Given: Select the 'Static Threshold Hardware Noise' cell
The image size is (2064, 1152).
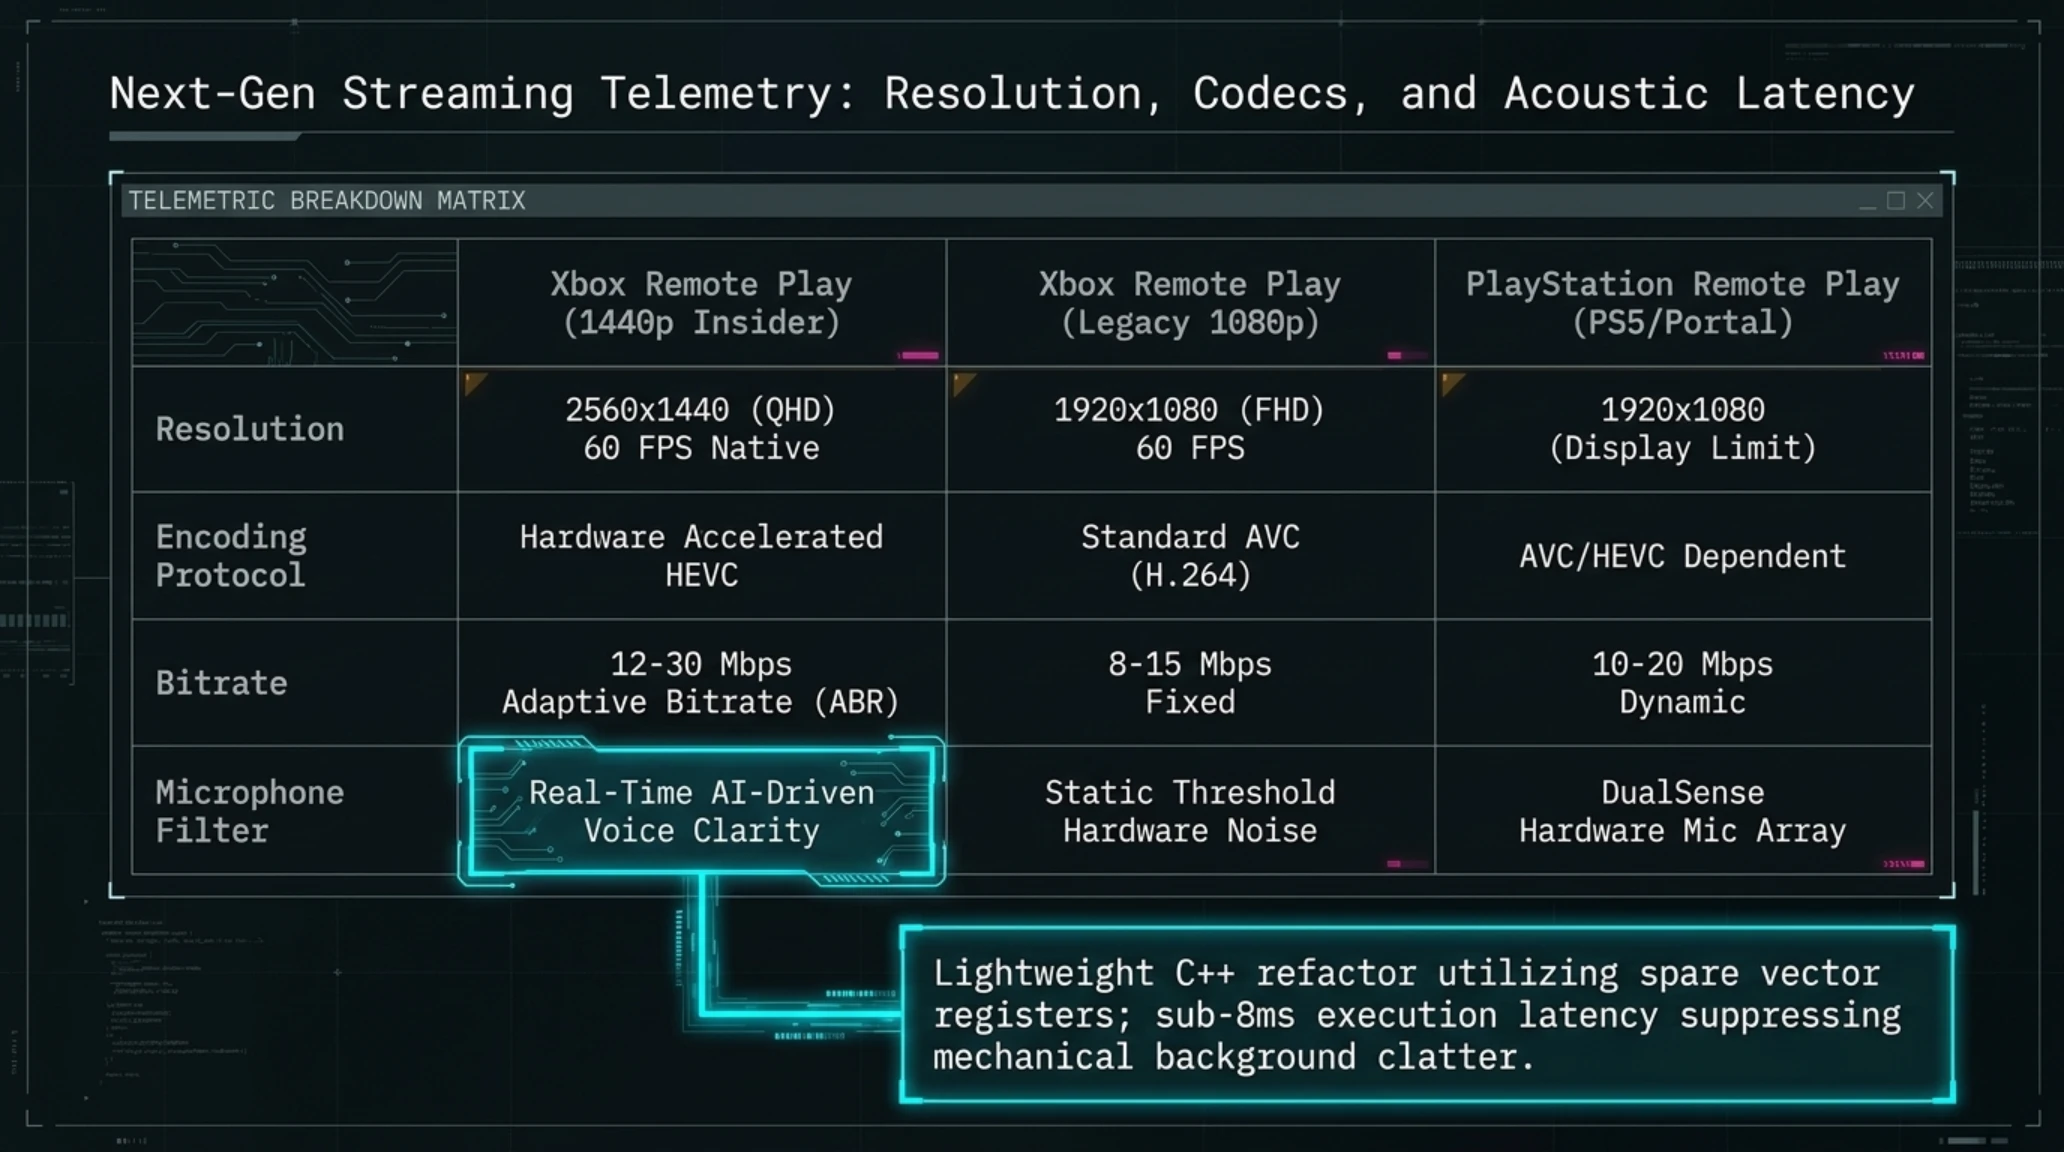Looking at the screenshot, I should tap(1190, 811).
